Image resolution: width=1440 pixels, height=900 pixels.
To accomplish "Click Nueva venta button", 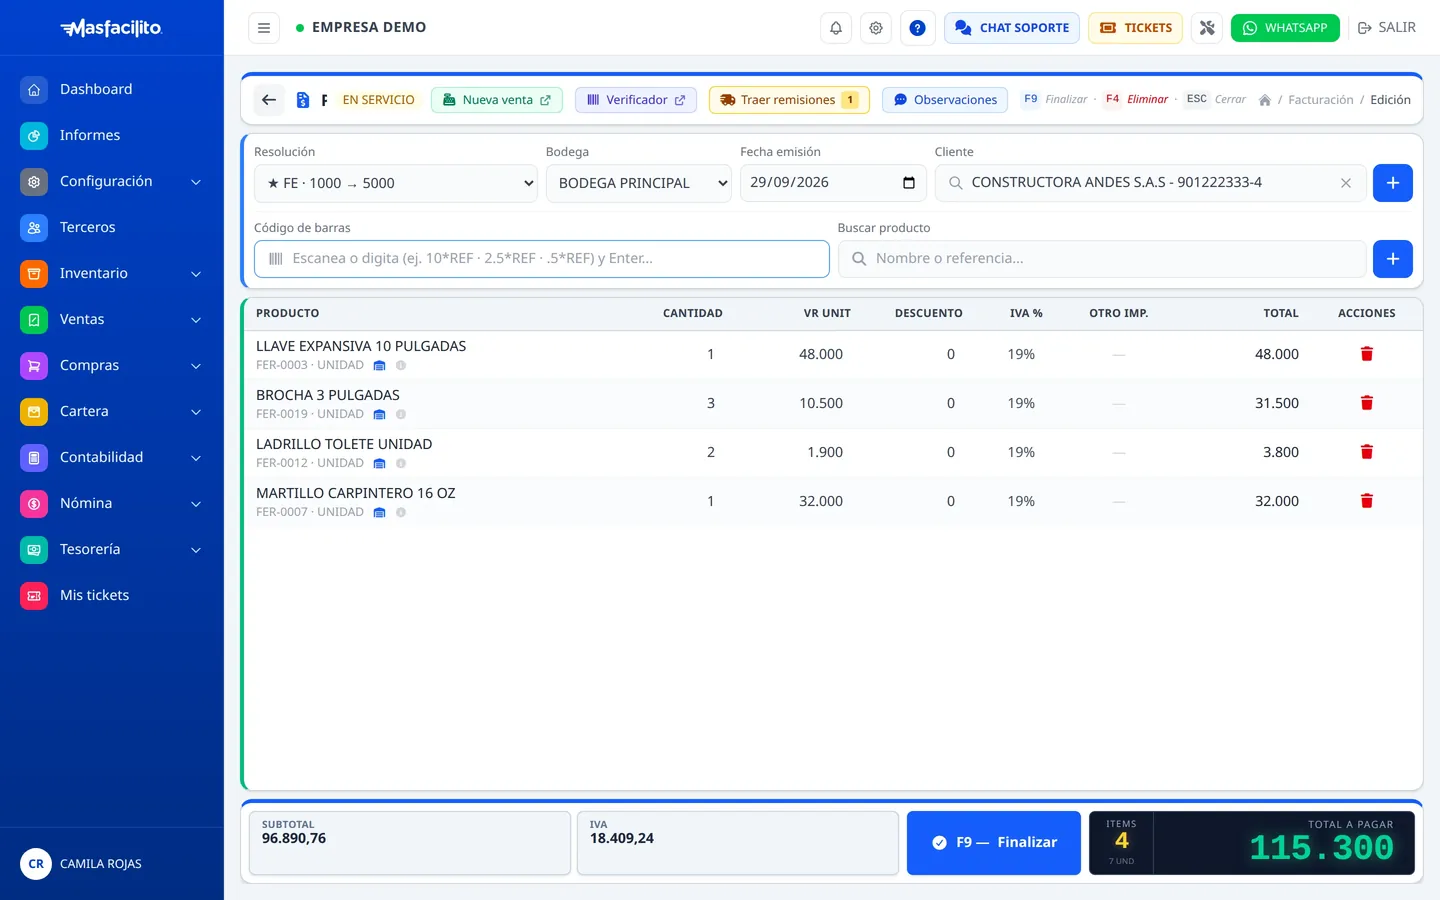I will tap(497, 100).
